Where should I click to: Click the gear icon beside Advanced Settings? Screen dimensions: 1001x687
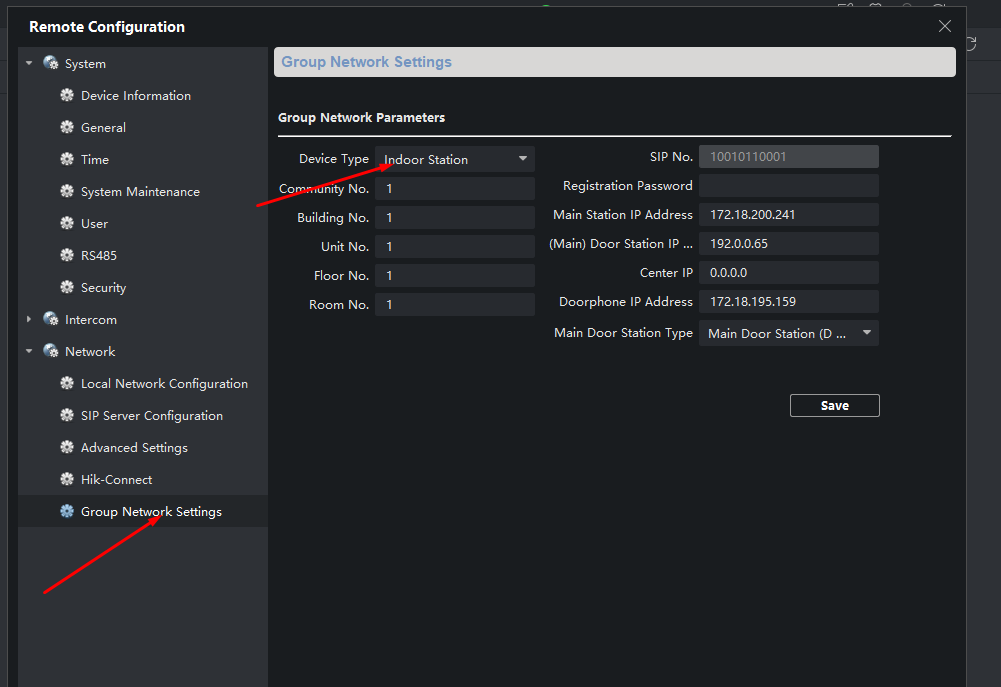point(67,447)
